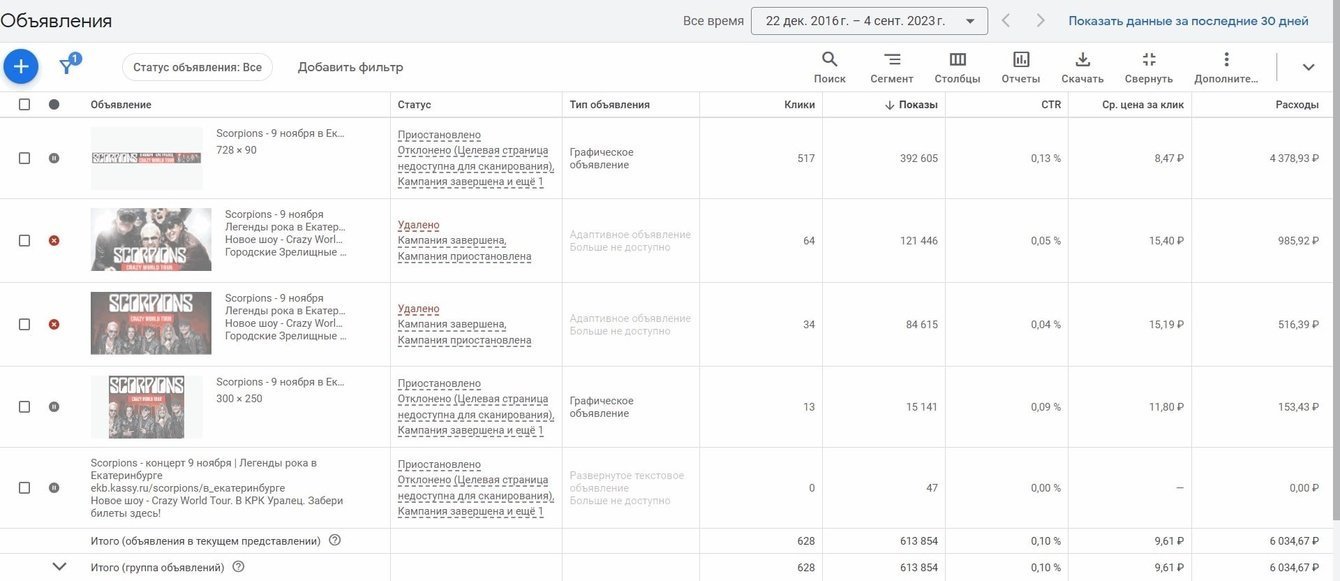Select the checkbox for 728 × 90 ad row

pyautogui.click(x=24, y=158)
